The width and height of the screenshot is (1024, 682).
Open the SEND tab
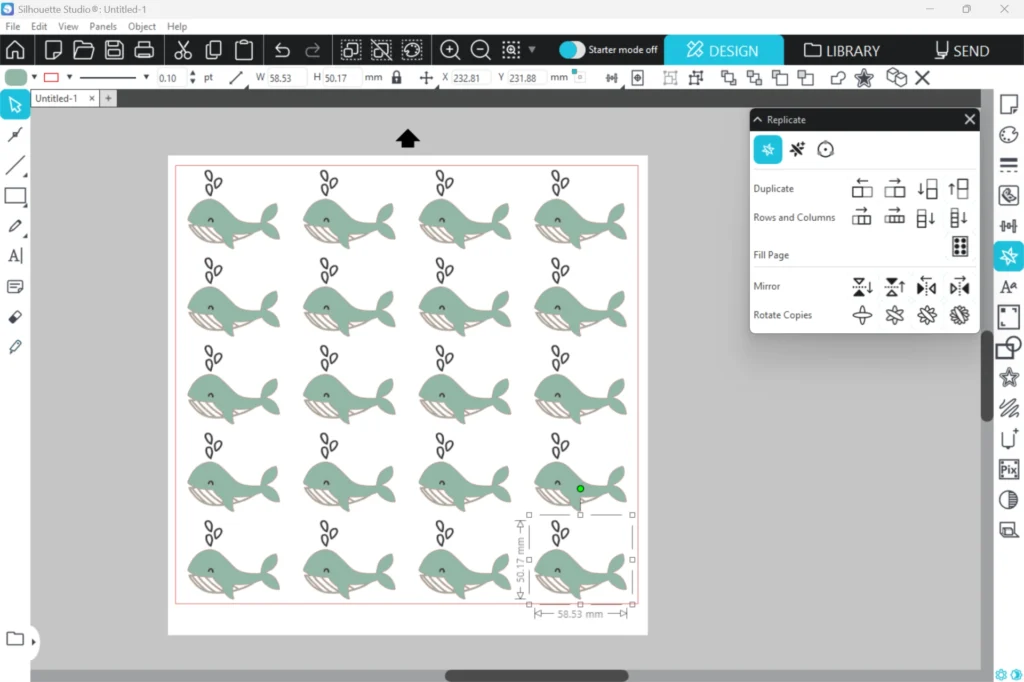(x=961, y=50)
